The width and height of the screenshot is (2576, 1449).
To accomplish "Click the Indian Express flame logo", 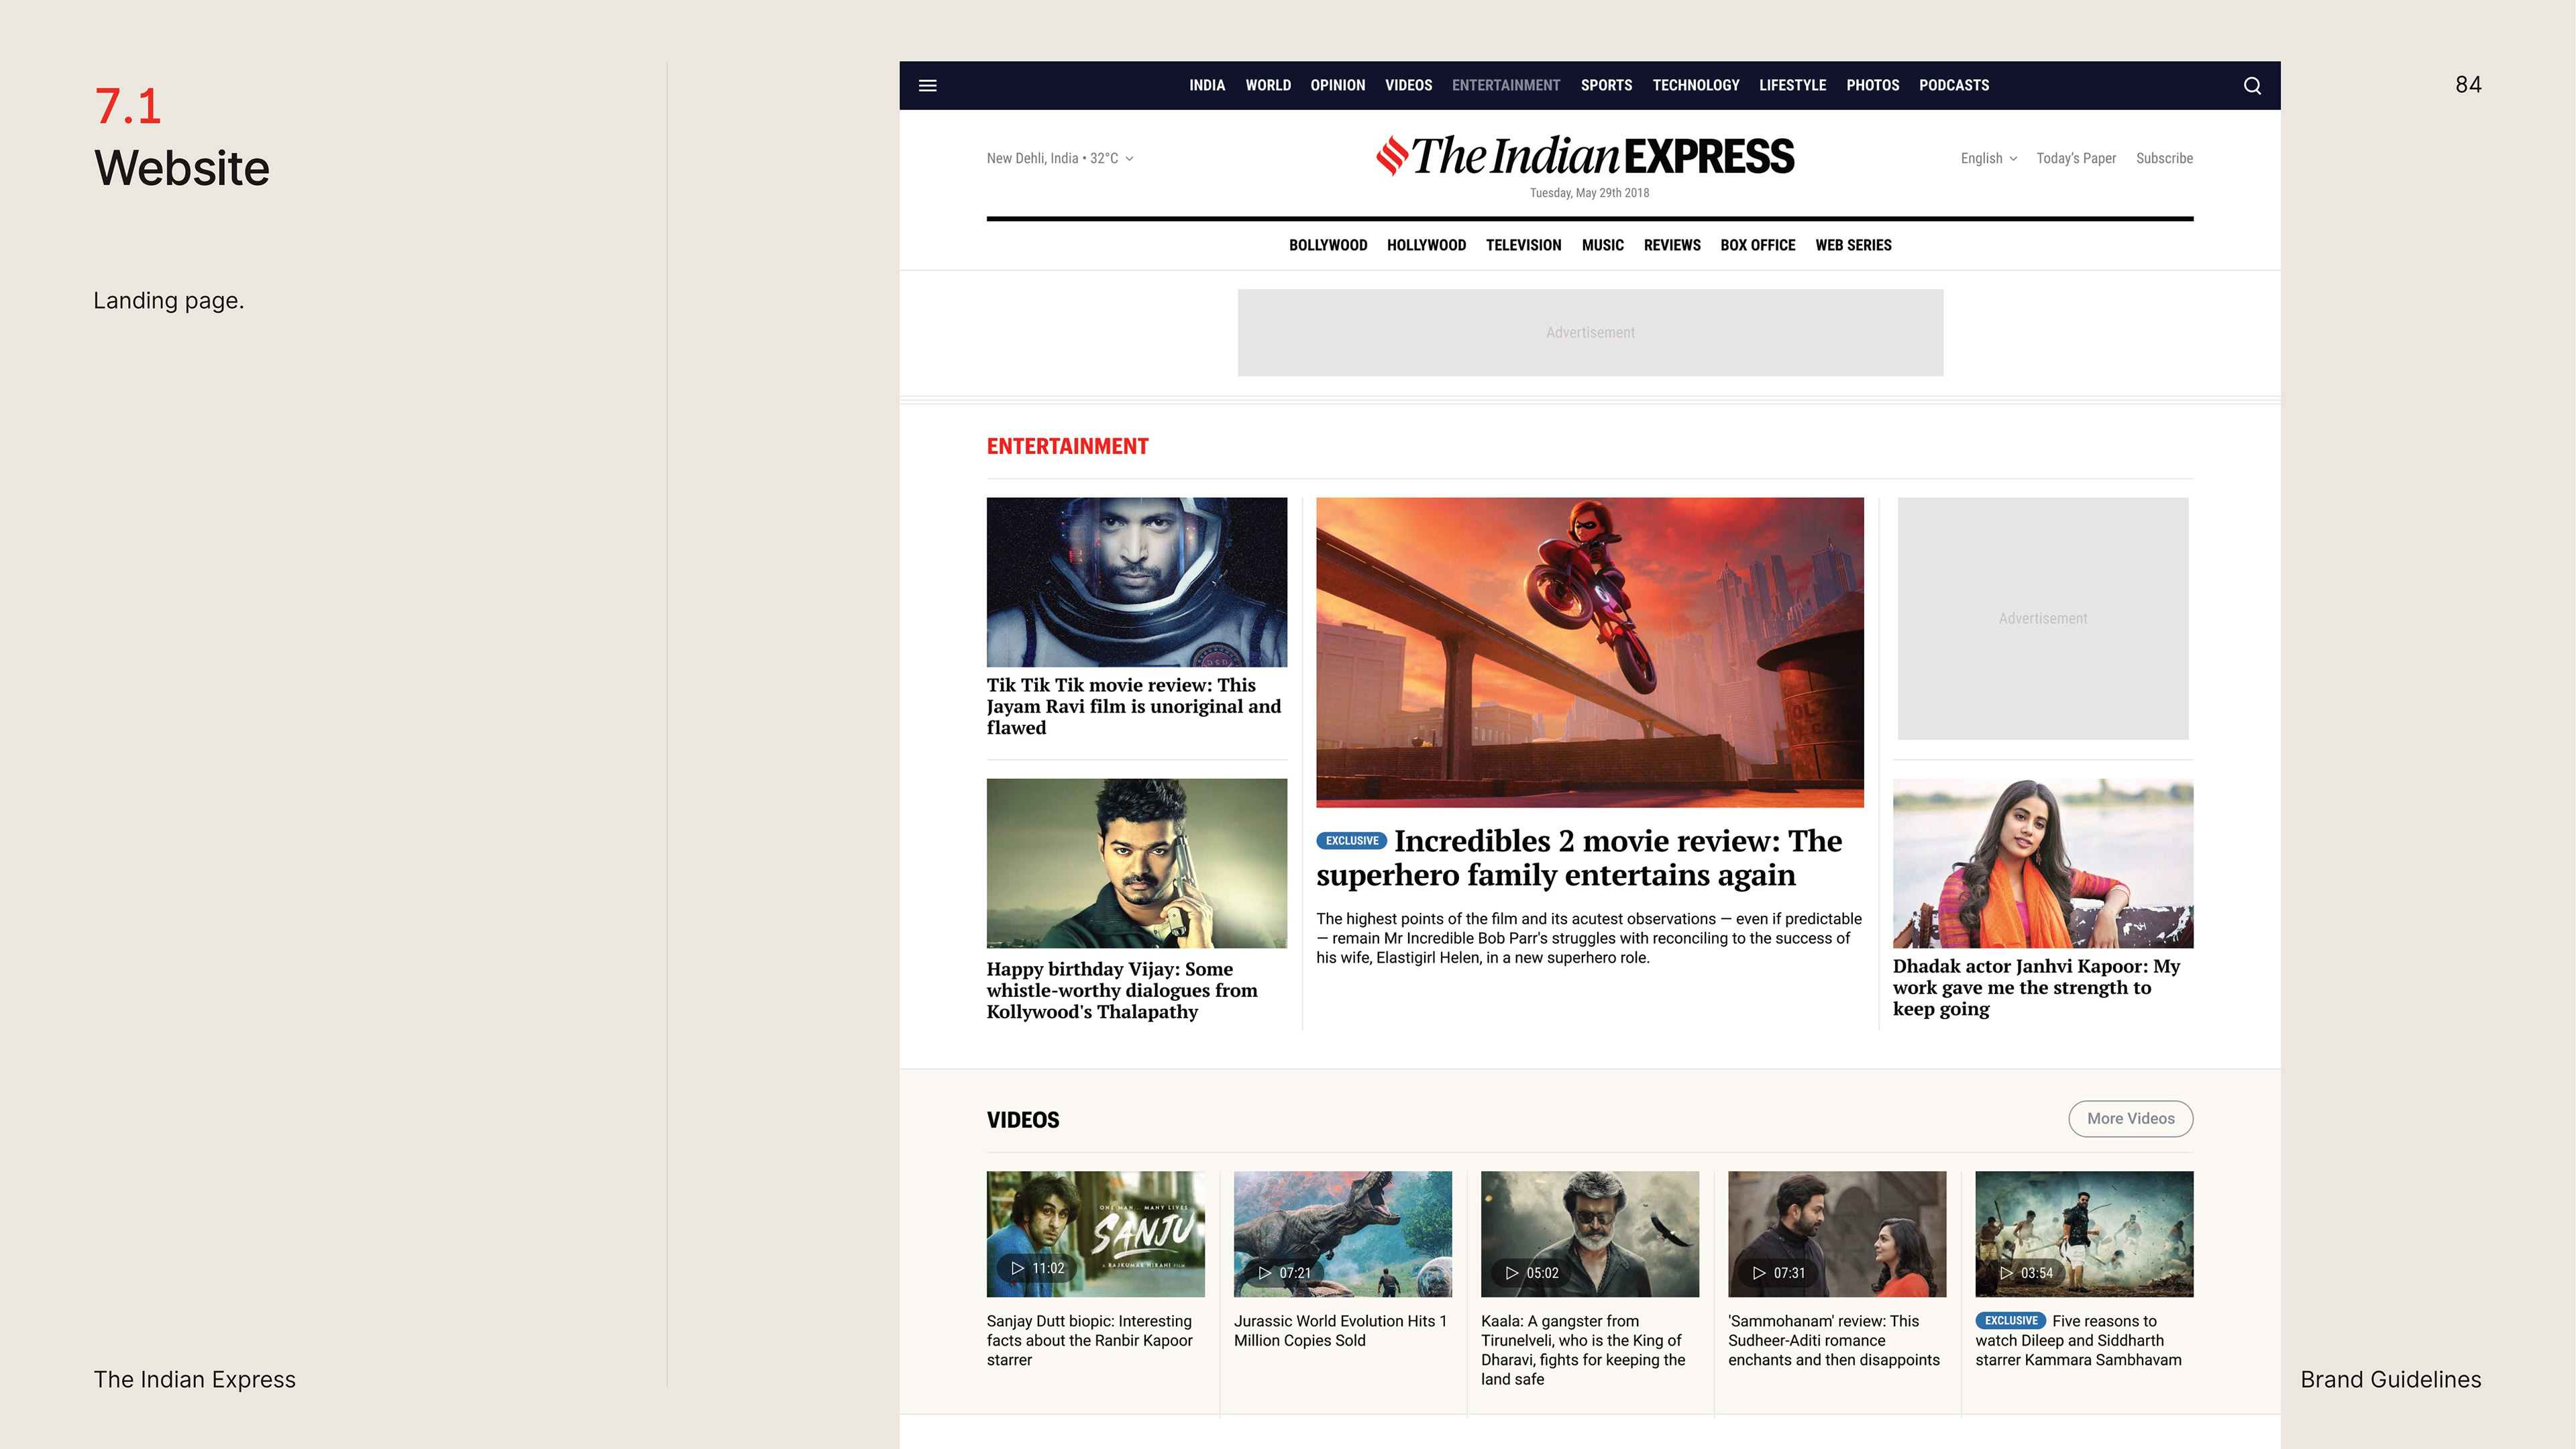I will [1392, 156].
